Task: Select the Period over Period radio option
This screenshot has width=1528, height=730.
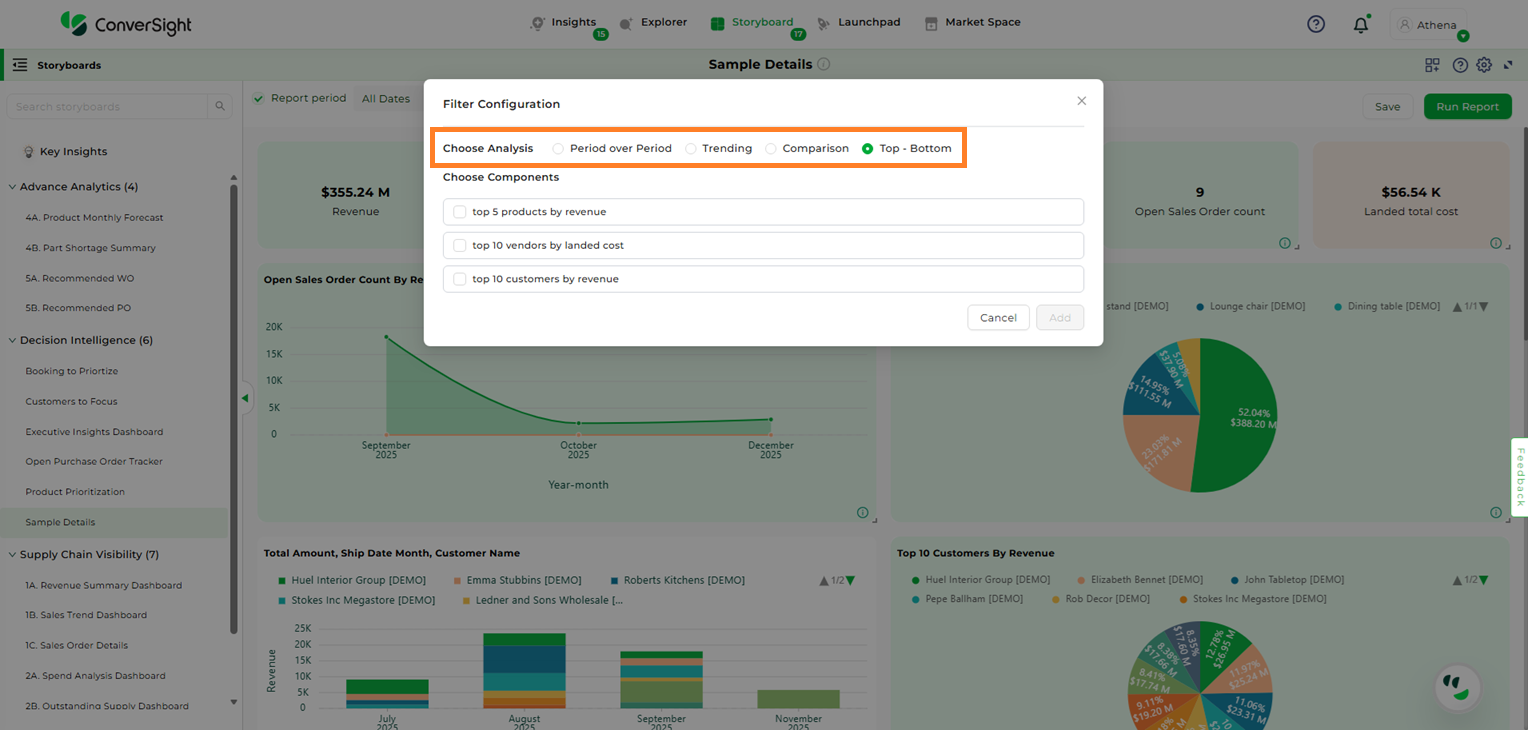Action: coord(558,149)
